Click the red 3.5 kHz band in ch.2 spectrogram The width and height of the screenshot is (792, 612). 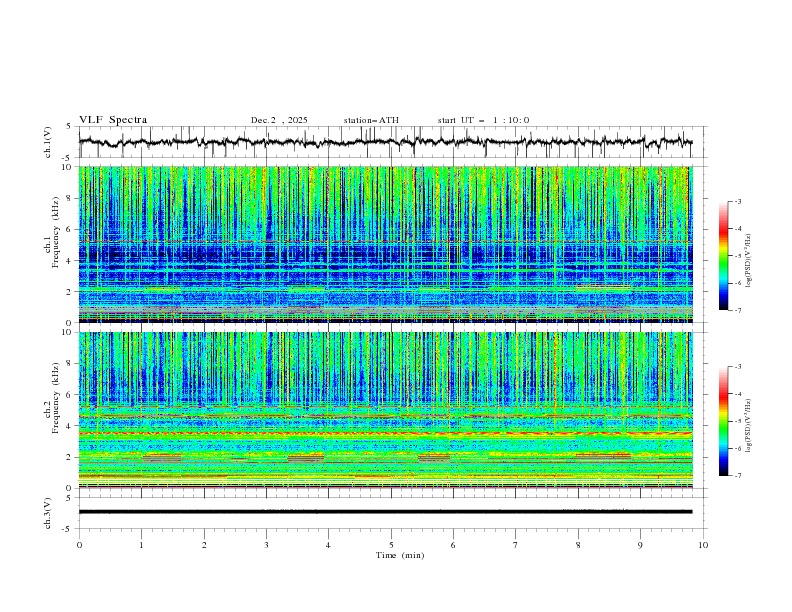pyautogui.click(x=385, y=433)
